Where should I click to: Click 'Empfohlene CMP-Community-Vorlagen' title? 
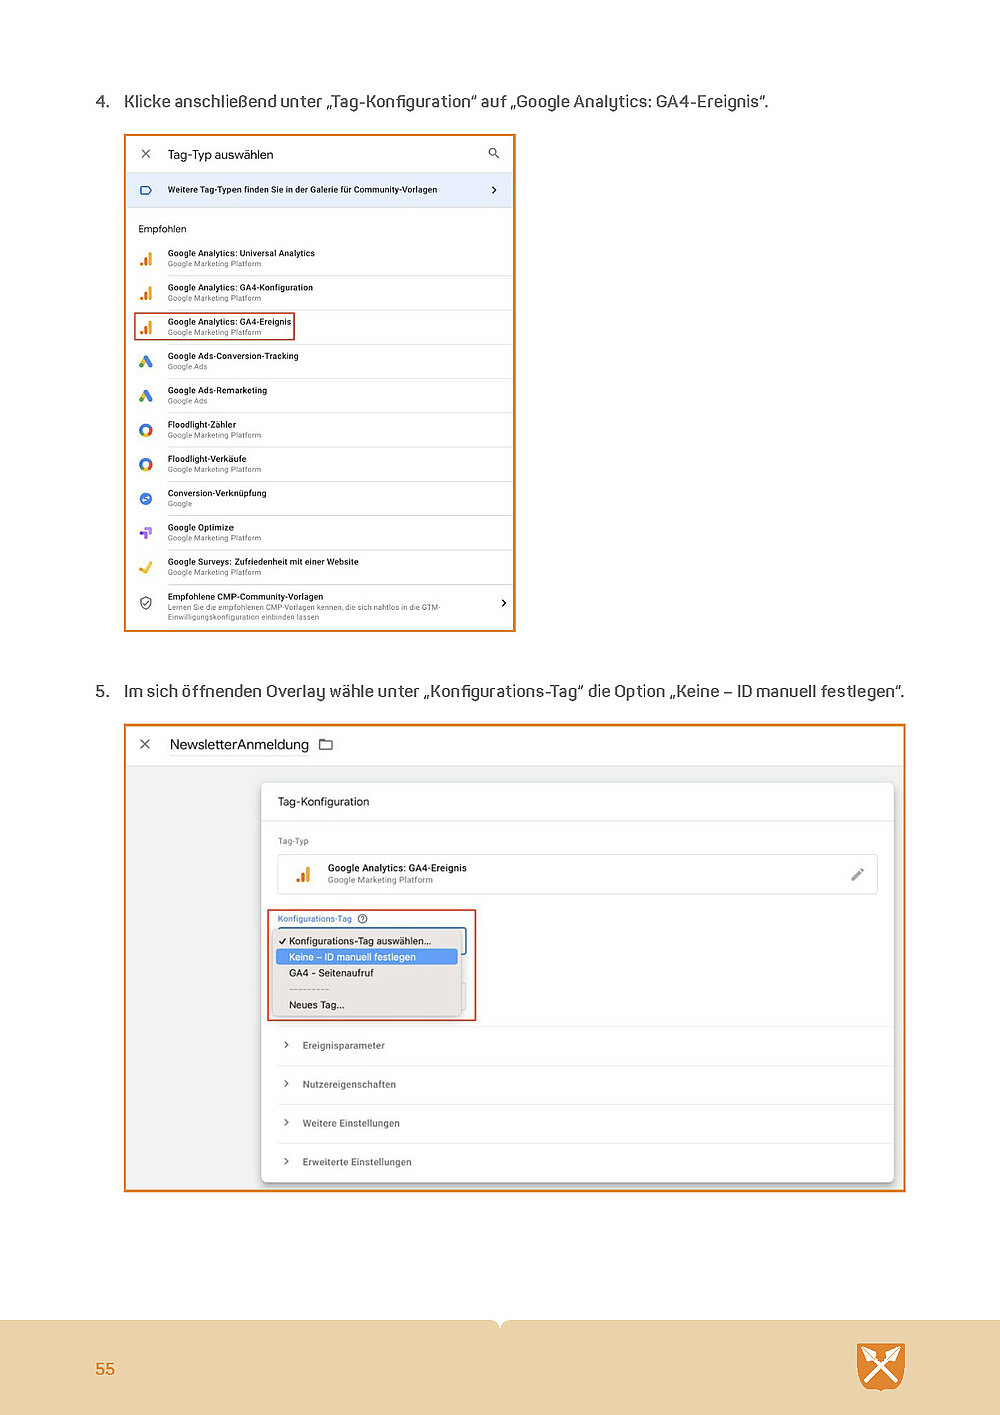click(x=245, y=597)
